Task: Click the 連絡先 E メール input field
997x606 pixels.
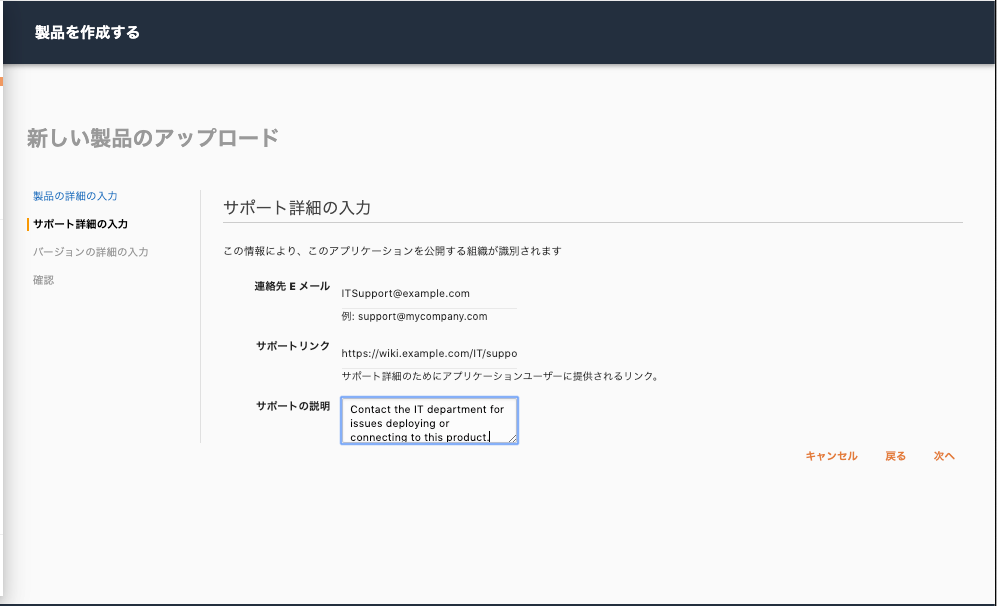Action: [x=429, y=294]
